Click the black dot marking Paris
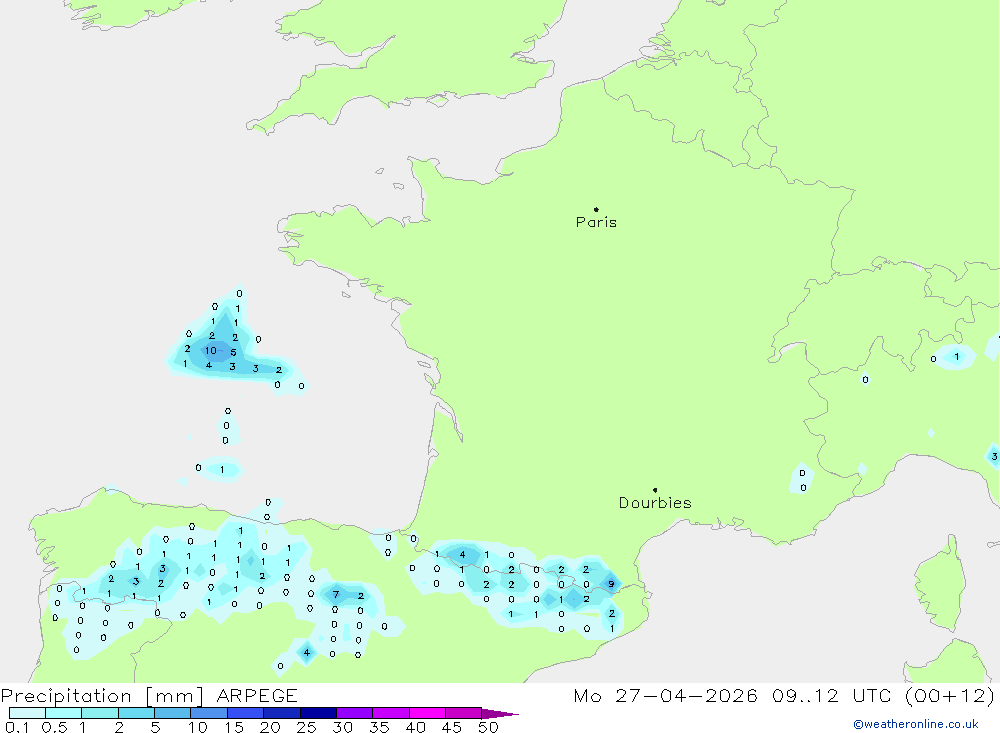 coord(596,209)
